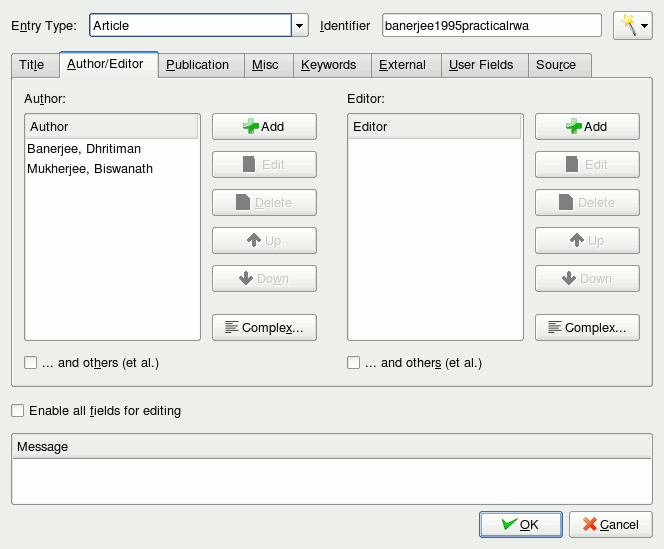
Task: Click the magic wand identifier generator icon
Action: [628, 25]
